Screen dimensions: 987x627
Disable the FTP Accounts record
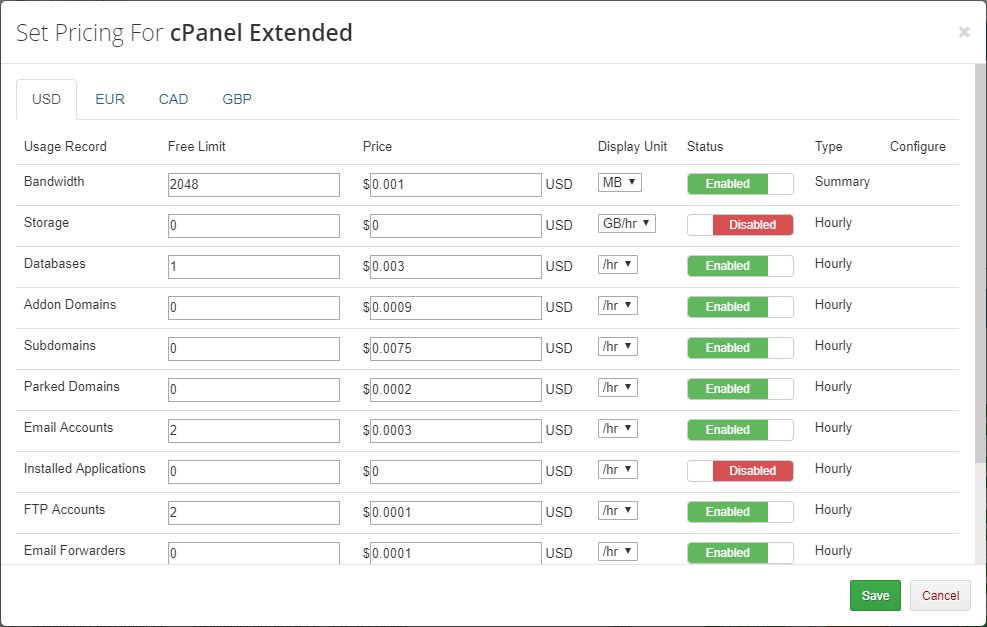740,511
